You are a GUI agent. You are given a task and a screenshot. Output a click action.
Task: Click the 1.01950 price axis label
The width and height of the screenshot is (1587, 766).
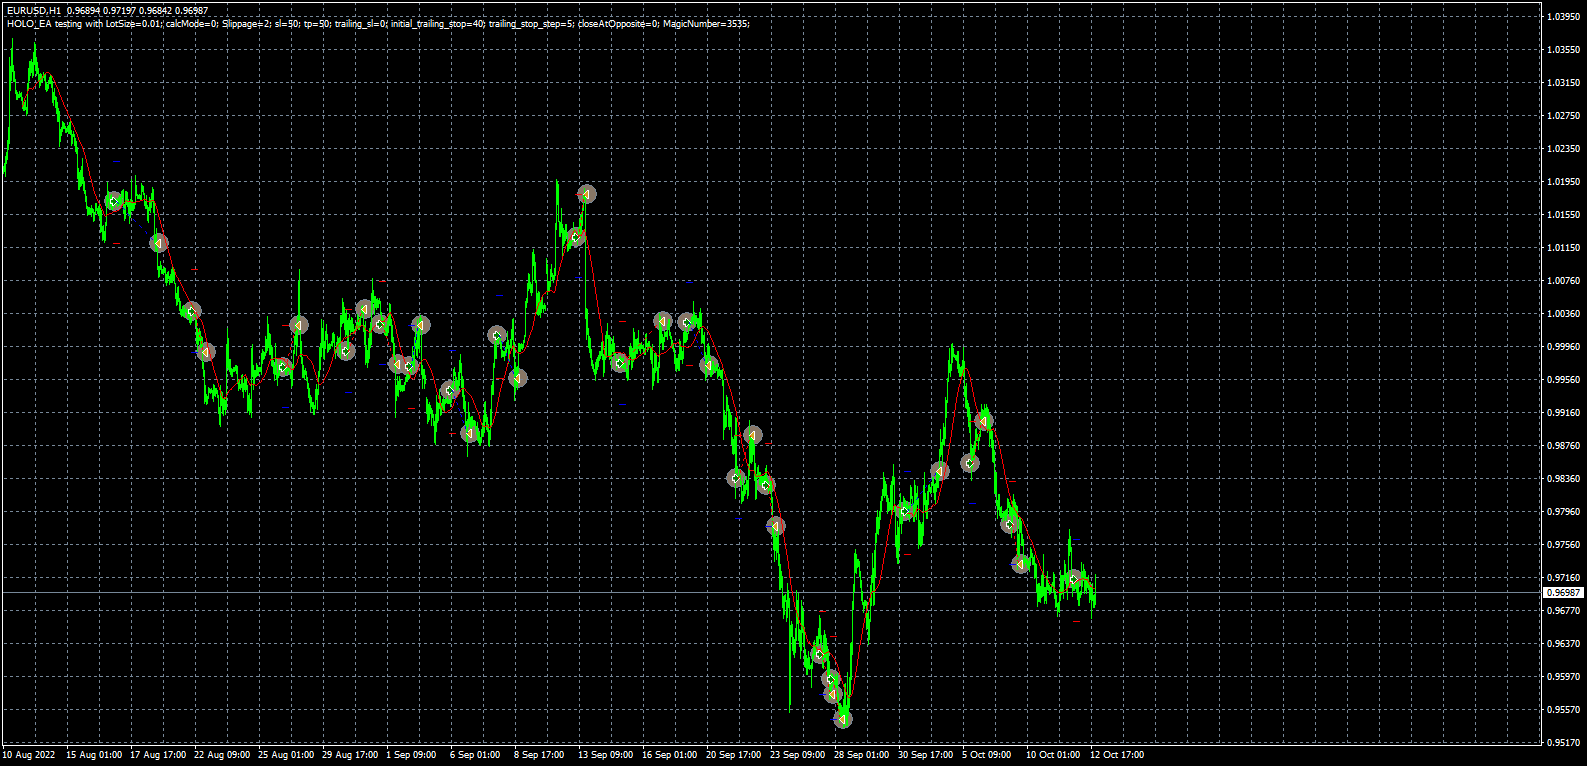(1563, 182)
